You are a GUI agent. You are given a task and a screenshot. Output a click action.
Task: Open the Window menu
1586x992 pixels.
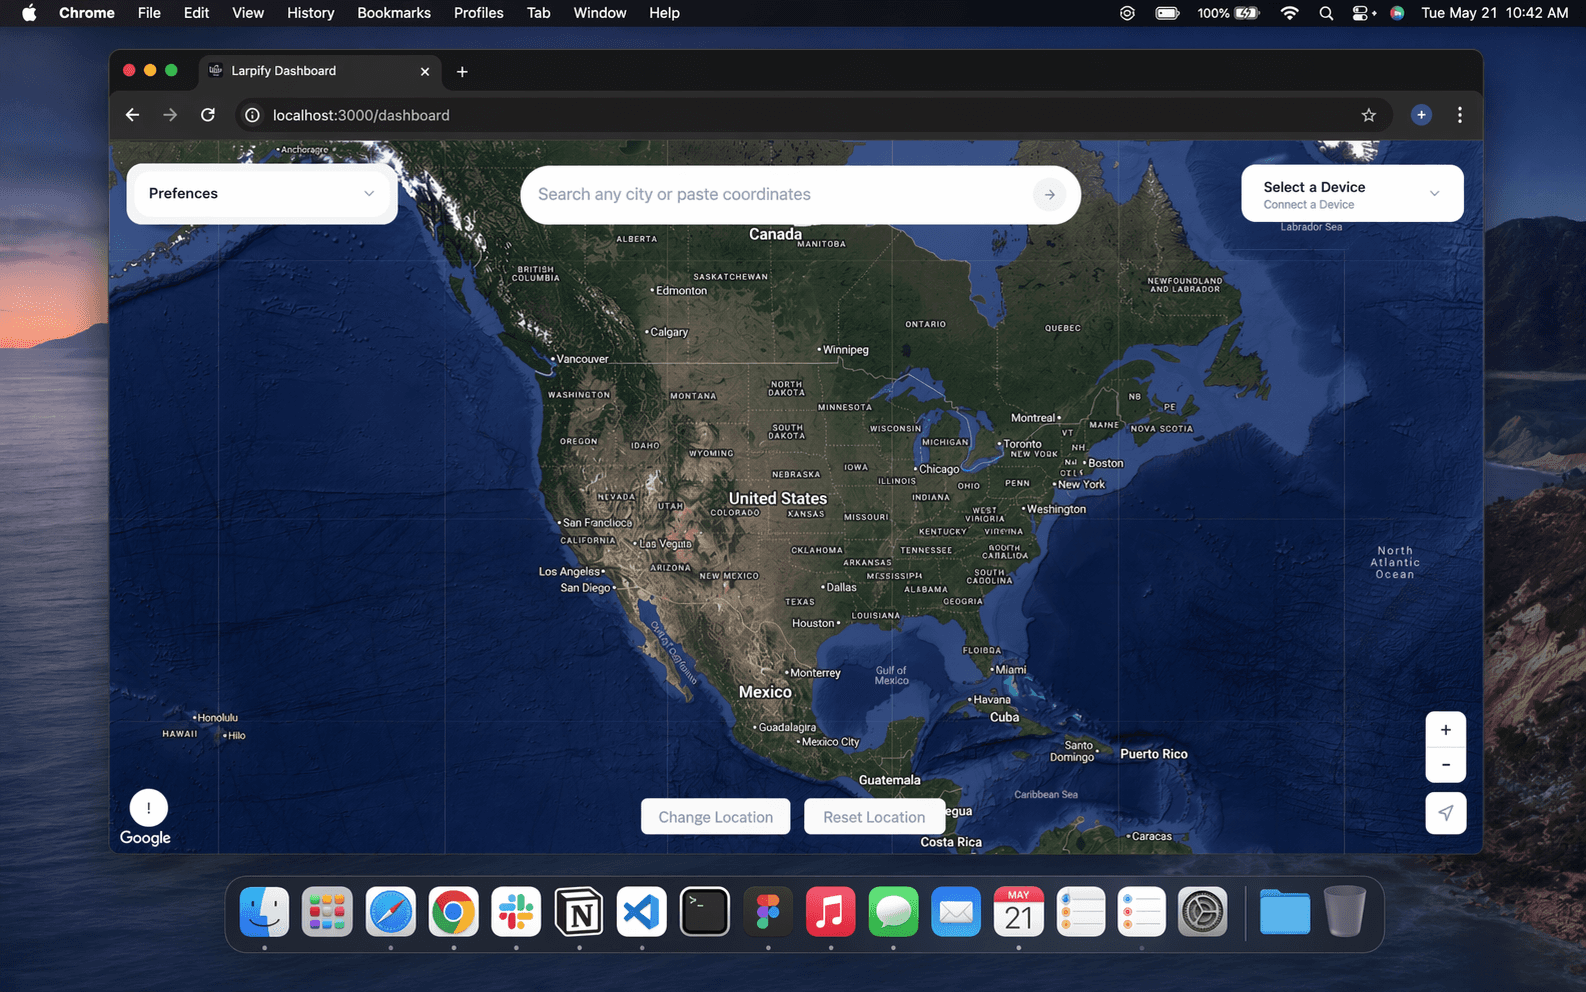click(600, 13)
